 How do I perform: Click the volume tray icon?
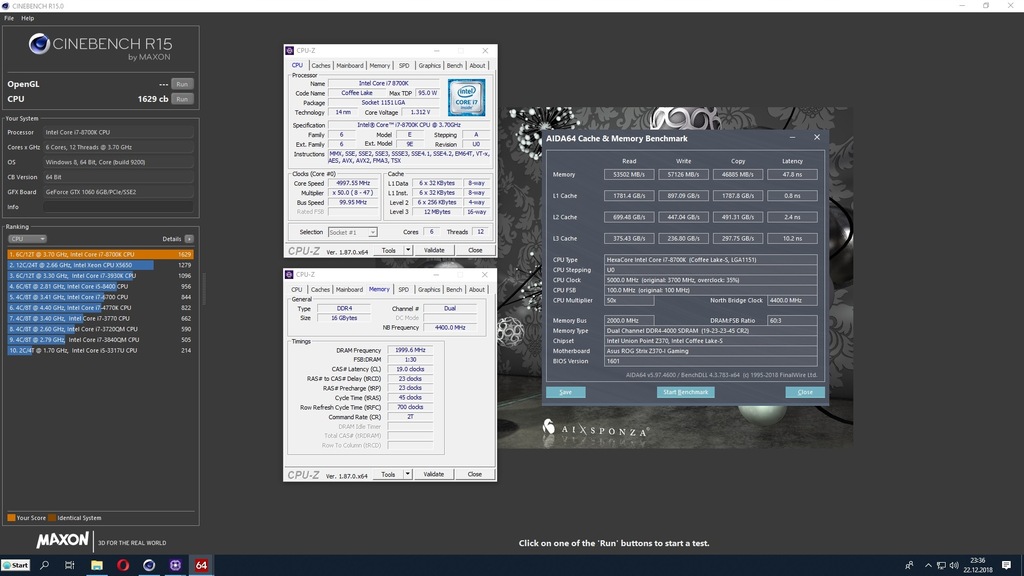[954, 566]
